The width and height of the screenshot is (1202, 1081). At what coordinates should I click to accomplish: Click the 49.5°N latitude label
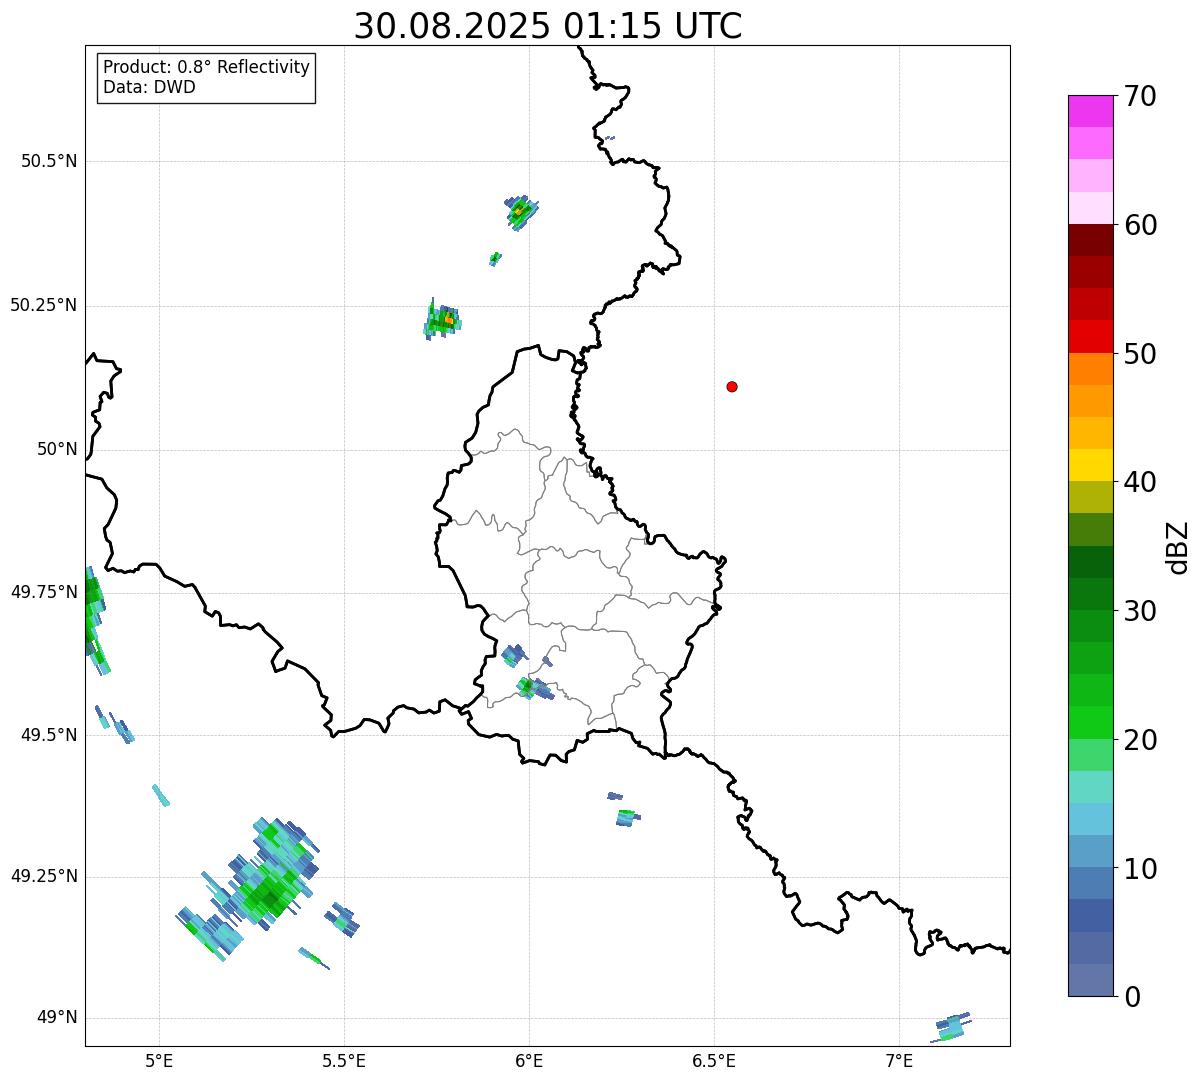coord(51,735)
